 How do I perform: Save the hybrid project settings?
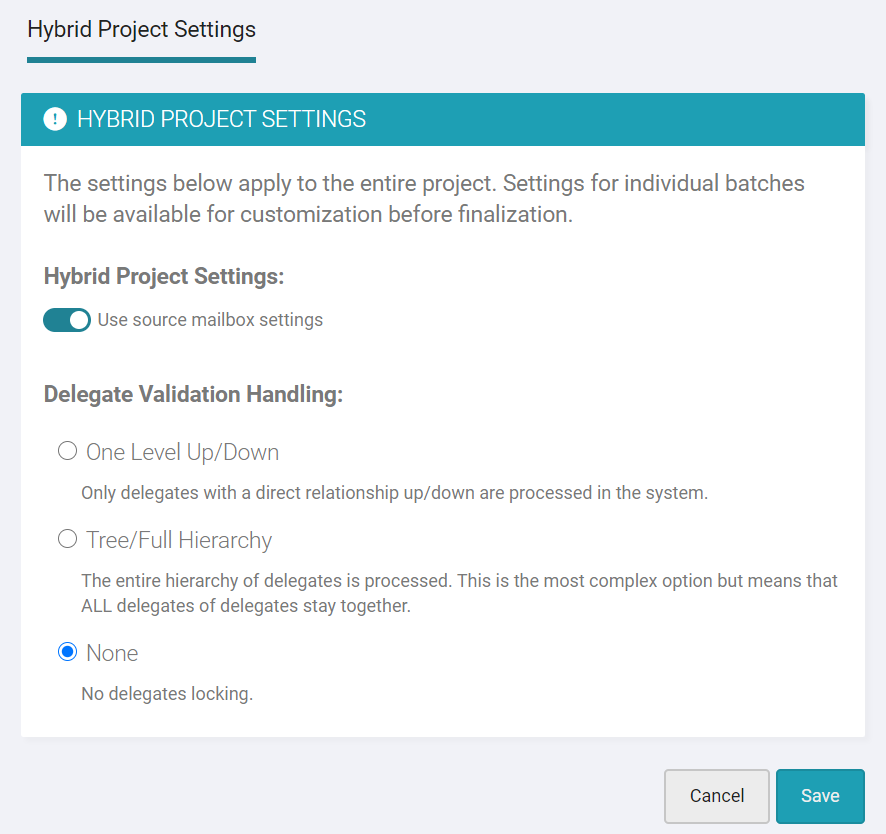[820, 796]
